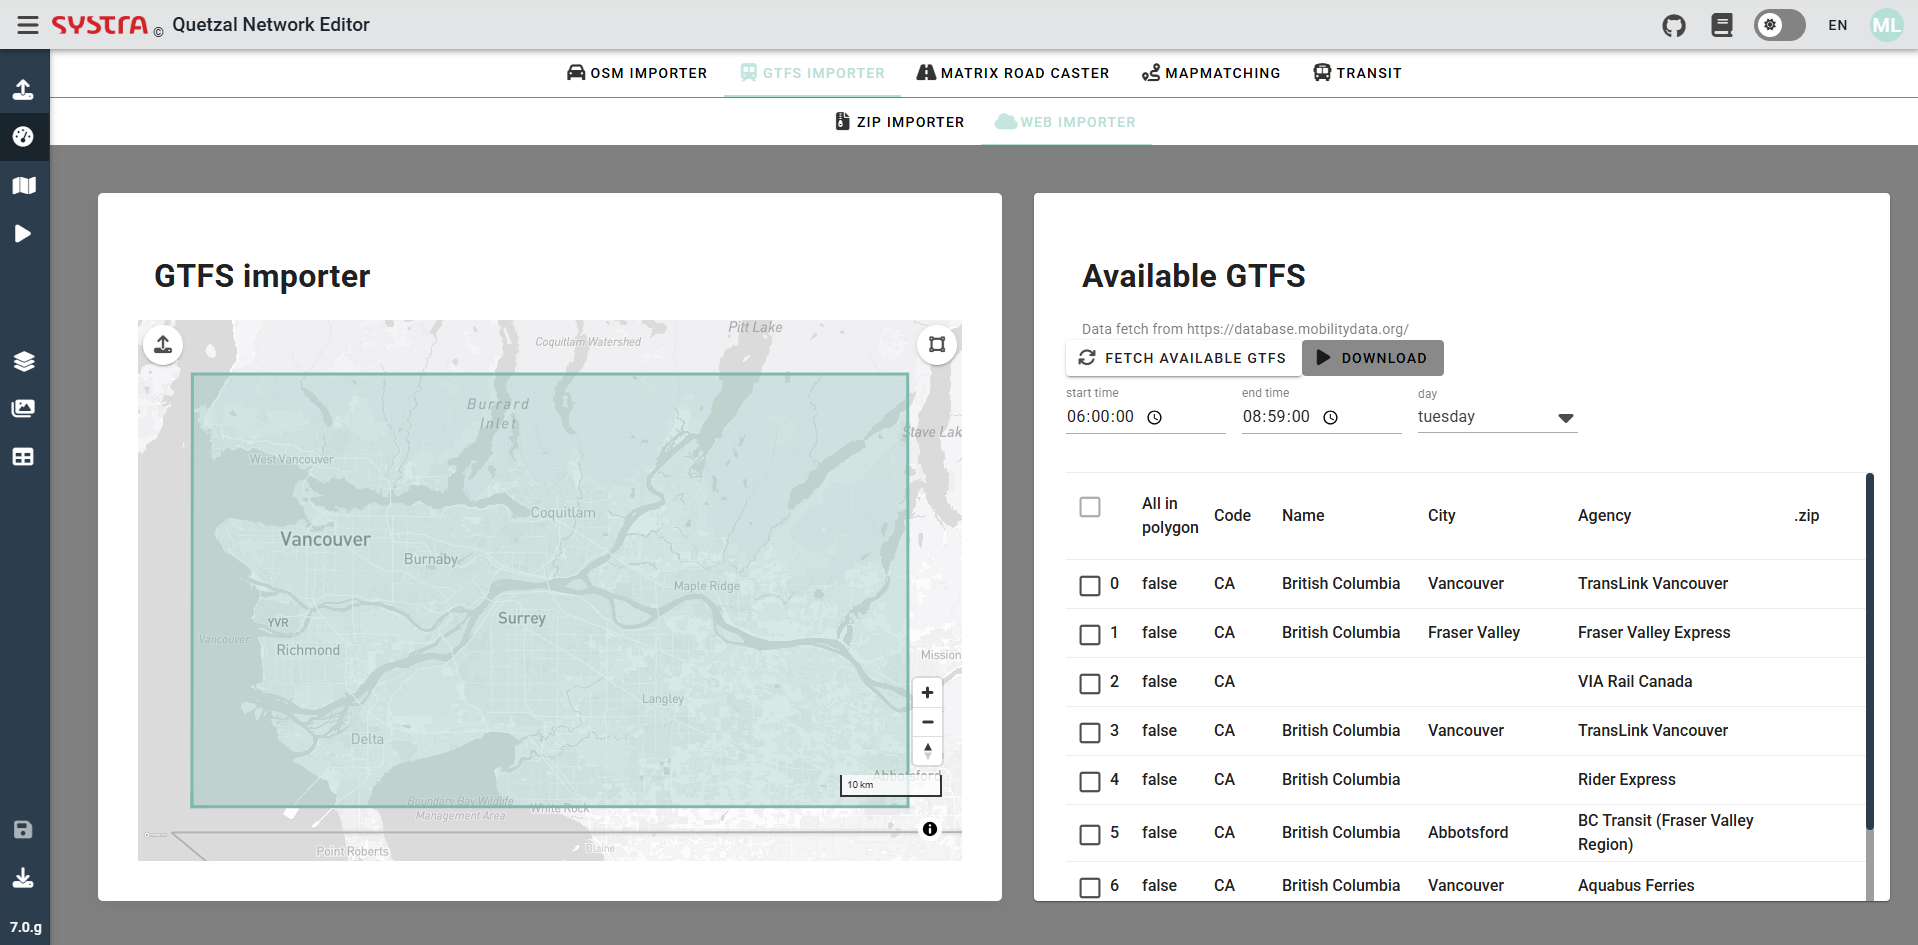Click the Download button
Viewport: 1918px width, 945px height.
pyautogui.click(x=1372, y=358)
